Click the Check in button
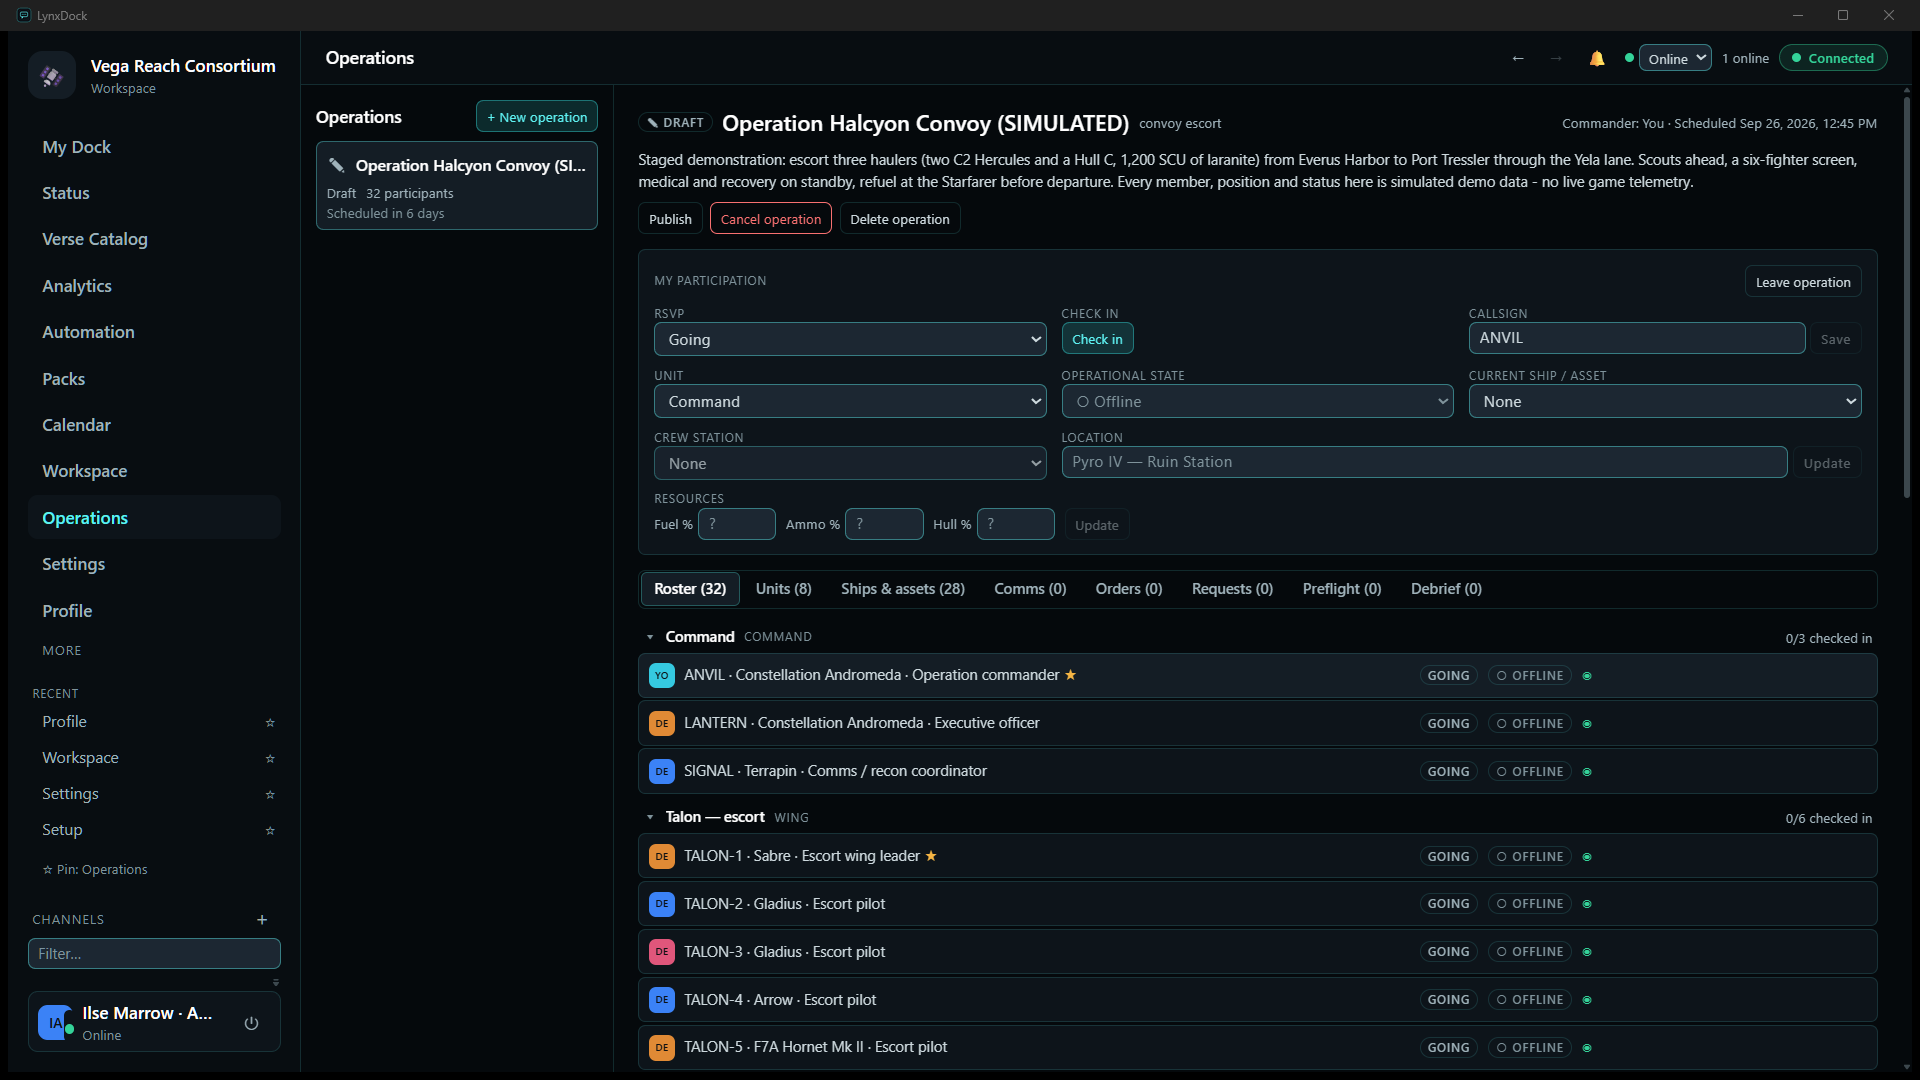 pyautogui.click(x=1097, y=339)
